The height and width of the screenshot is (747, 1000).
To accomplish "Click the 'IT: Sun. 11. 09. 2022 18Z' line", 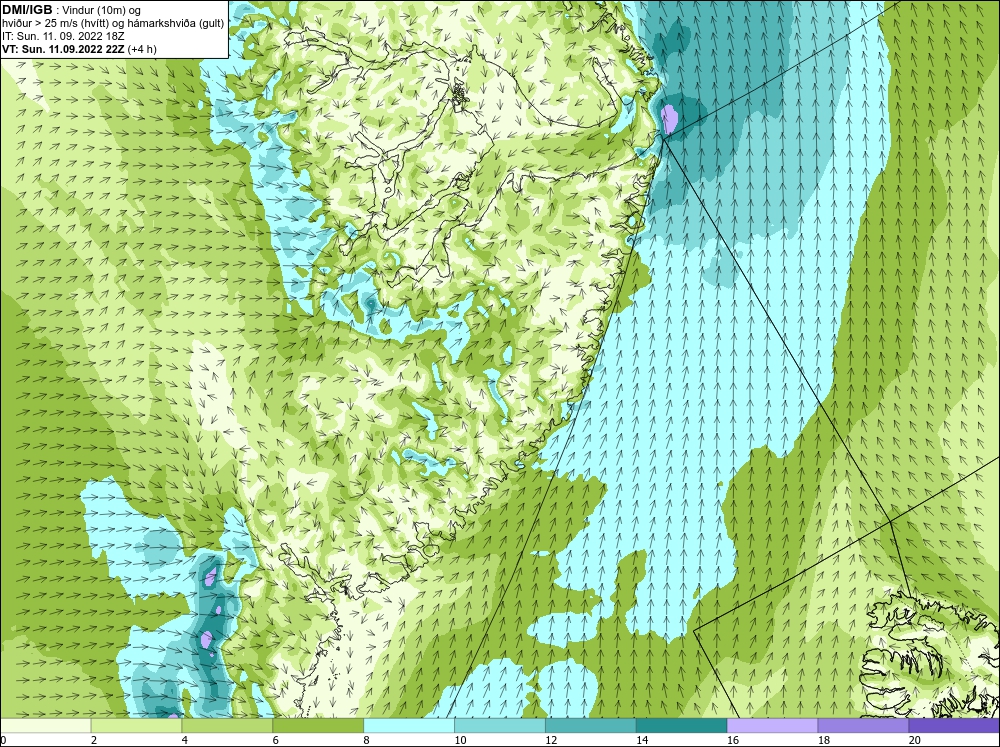I will (x=63, y=36).
